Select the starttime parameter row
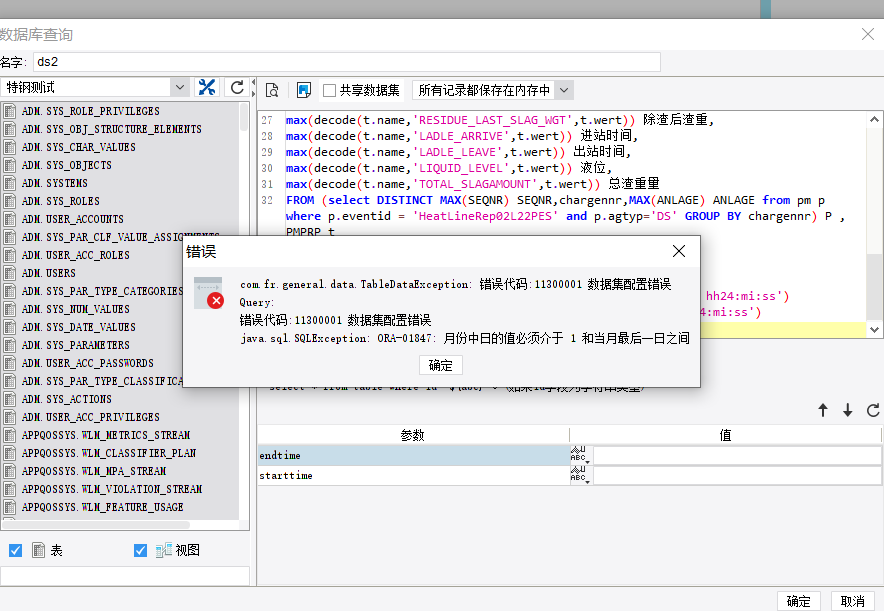Image resolution: width=884 pixels, height=611 pixels. click(x=413, y=475)
